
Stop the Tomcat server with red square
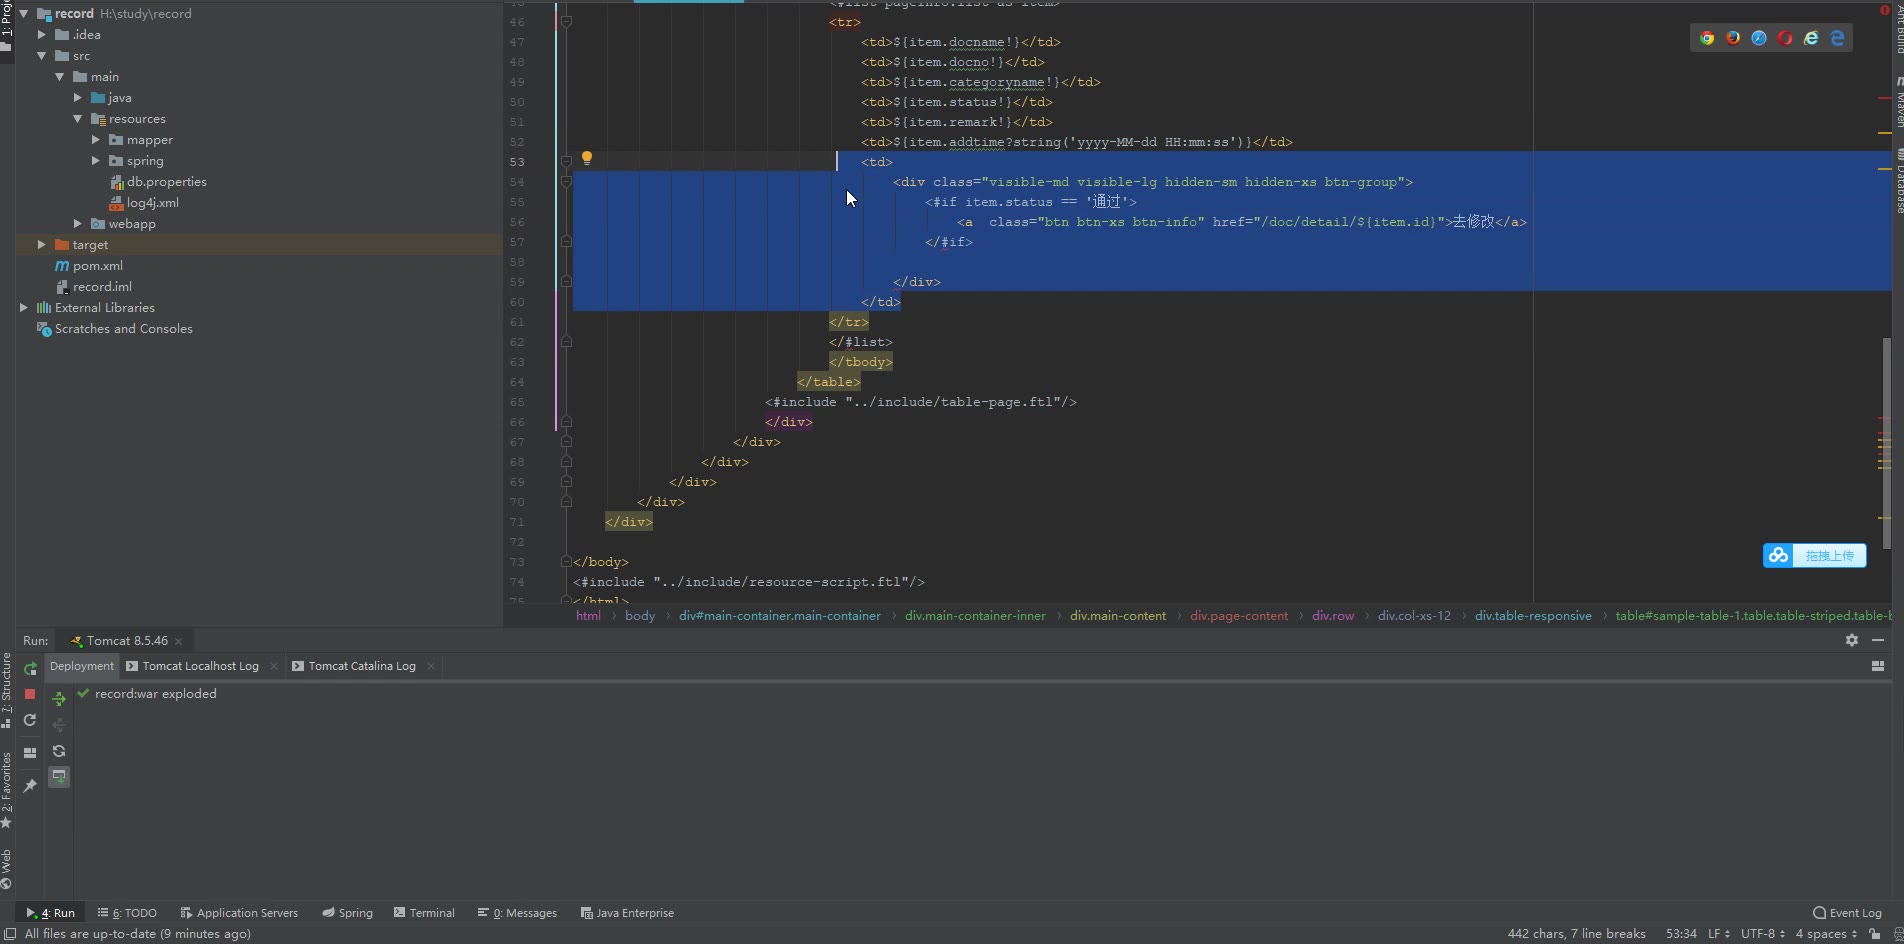(30, 694)
